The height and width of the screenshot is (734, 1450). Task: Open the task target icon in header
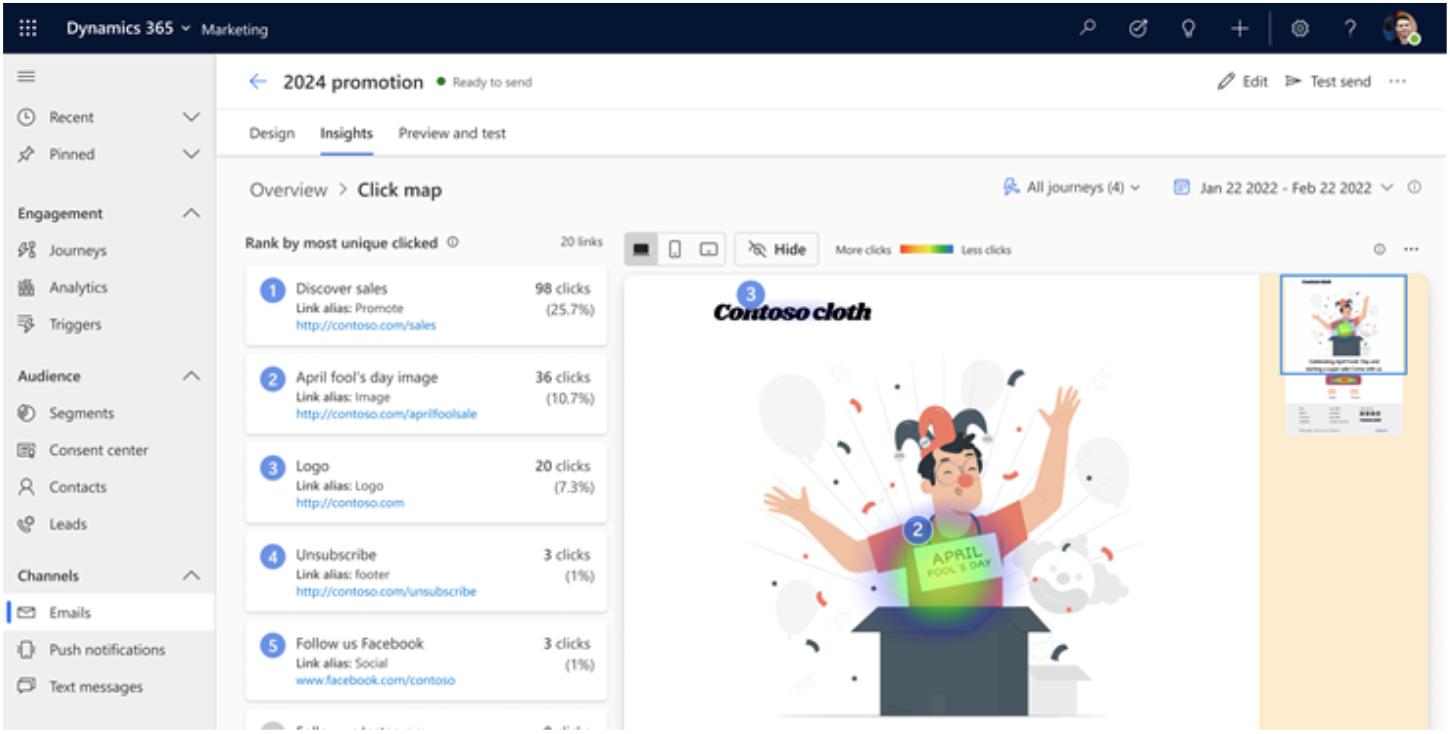1138,29
